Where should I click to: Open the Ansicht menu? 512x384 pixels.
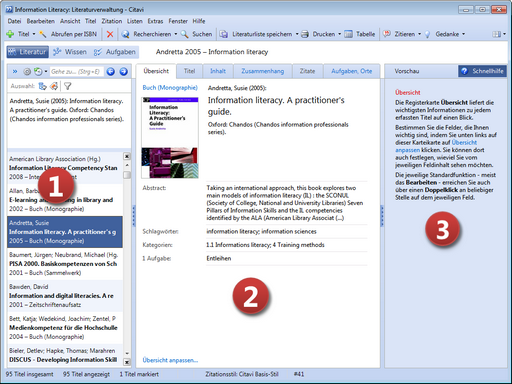[70, 21]
